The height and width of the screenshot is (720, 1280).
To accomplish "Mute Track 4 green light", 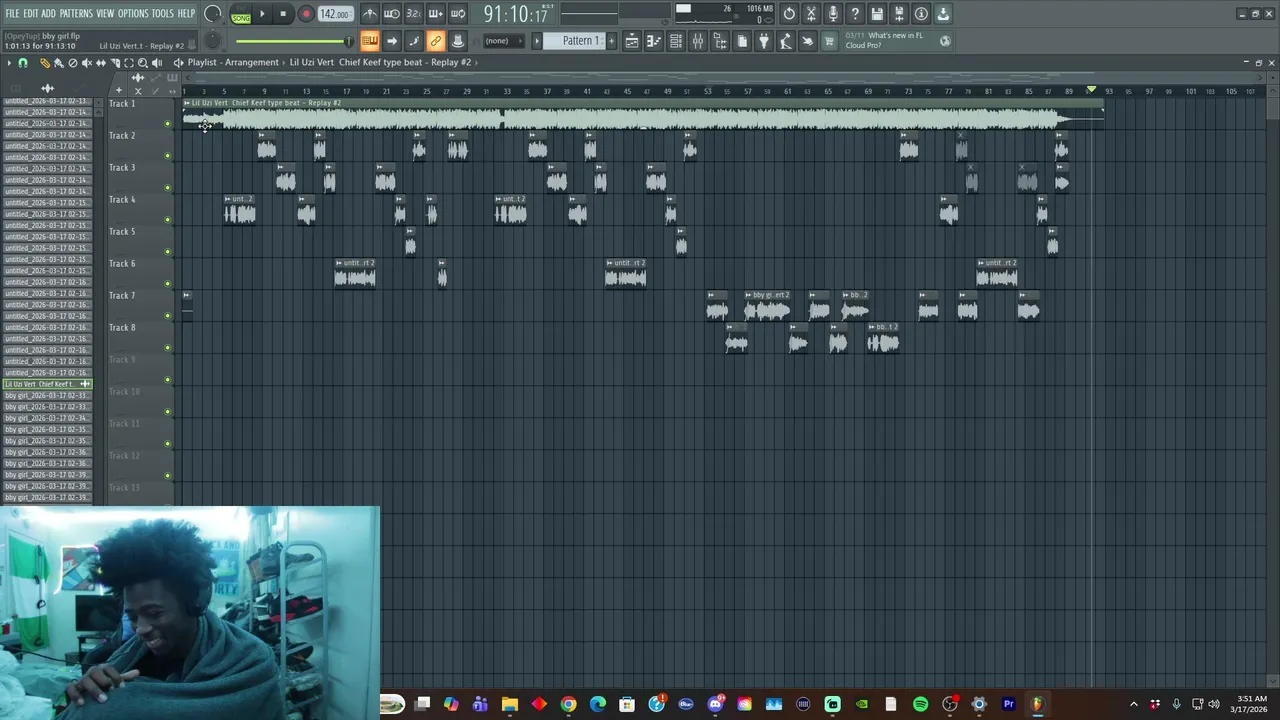I will click(167, 220).
